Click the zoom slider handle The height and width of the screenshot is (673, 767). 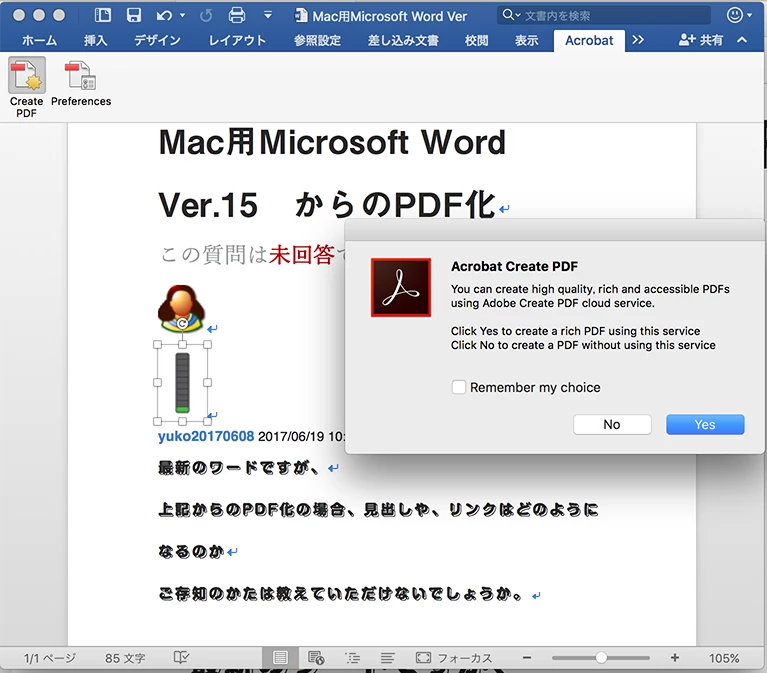[601, 658]
